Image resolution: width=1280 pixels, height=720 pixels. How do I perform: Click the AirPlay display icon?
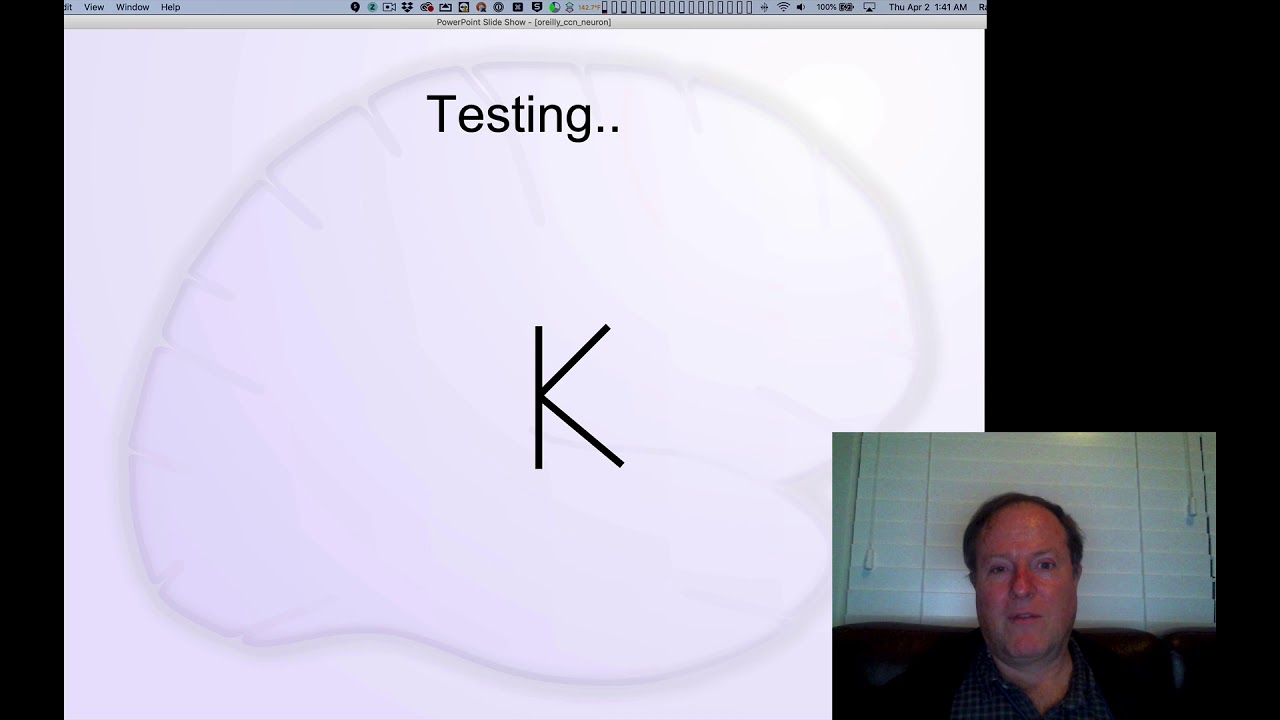868,7
